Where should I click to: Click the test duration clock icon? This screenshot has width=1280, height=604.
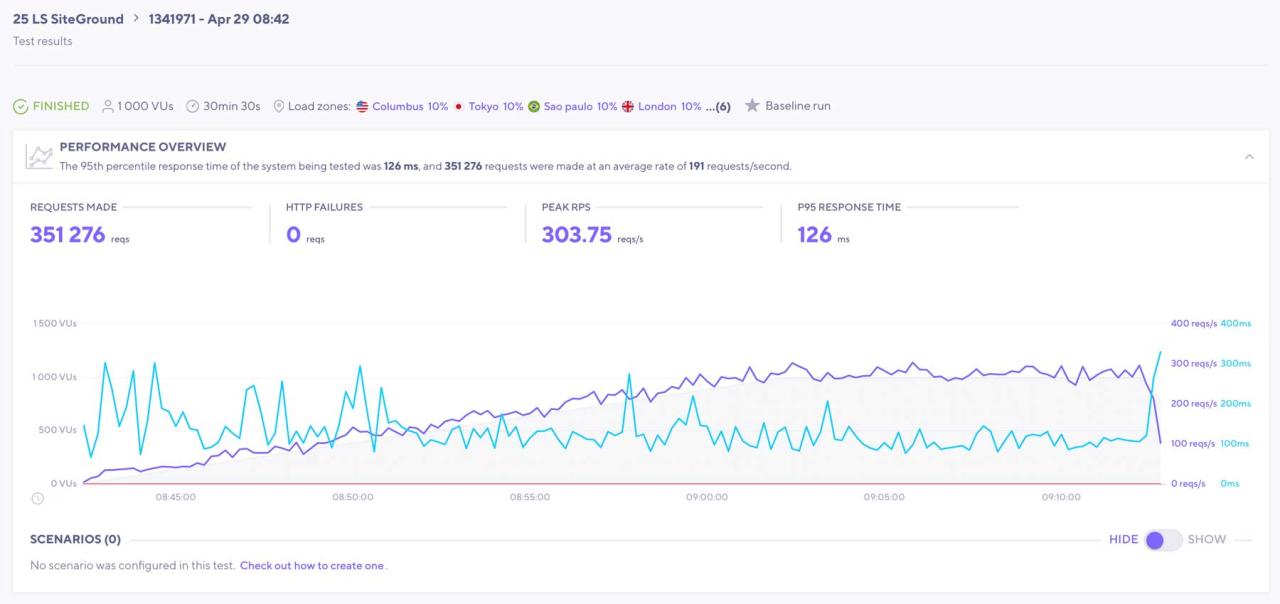pos(193,106)
